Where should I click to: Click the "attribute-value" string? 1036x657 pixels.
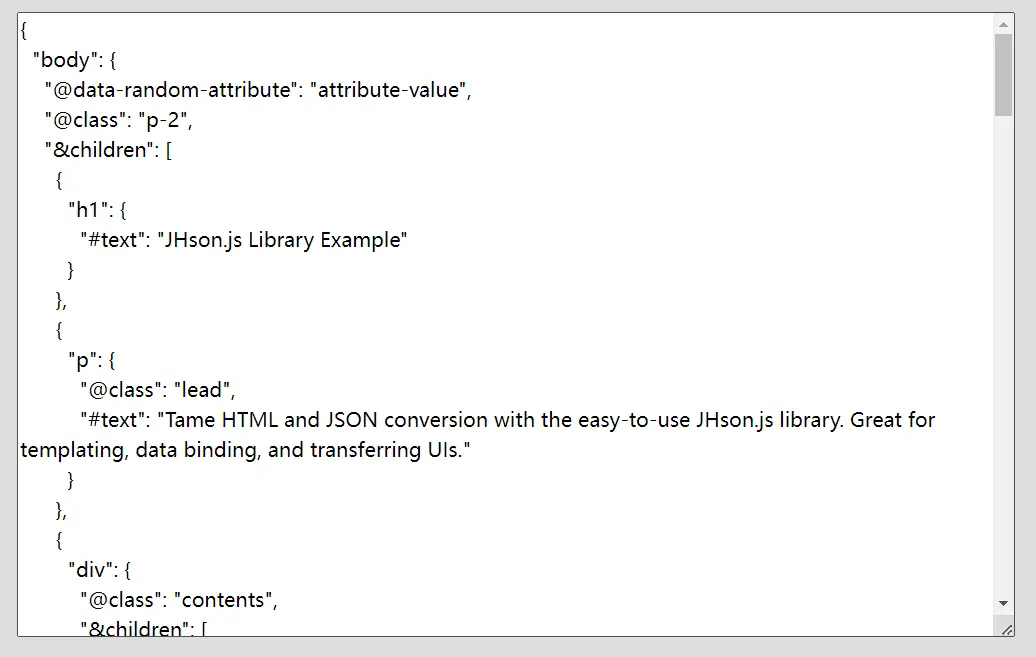[x=388, y=90]
